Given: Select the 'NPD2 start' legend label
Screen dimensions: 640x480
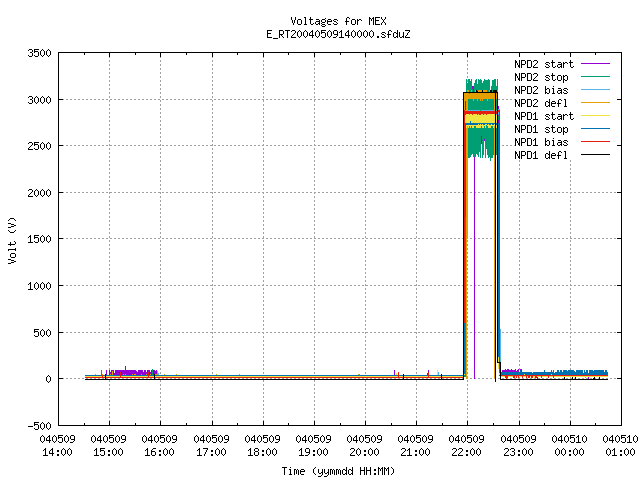Looking at the screenshot, I should [x=544, y=64].
